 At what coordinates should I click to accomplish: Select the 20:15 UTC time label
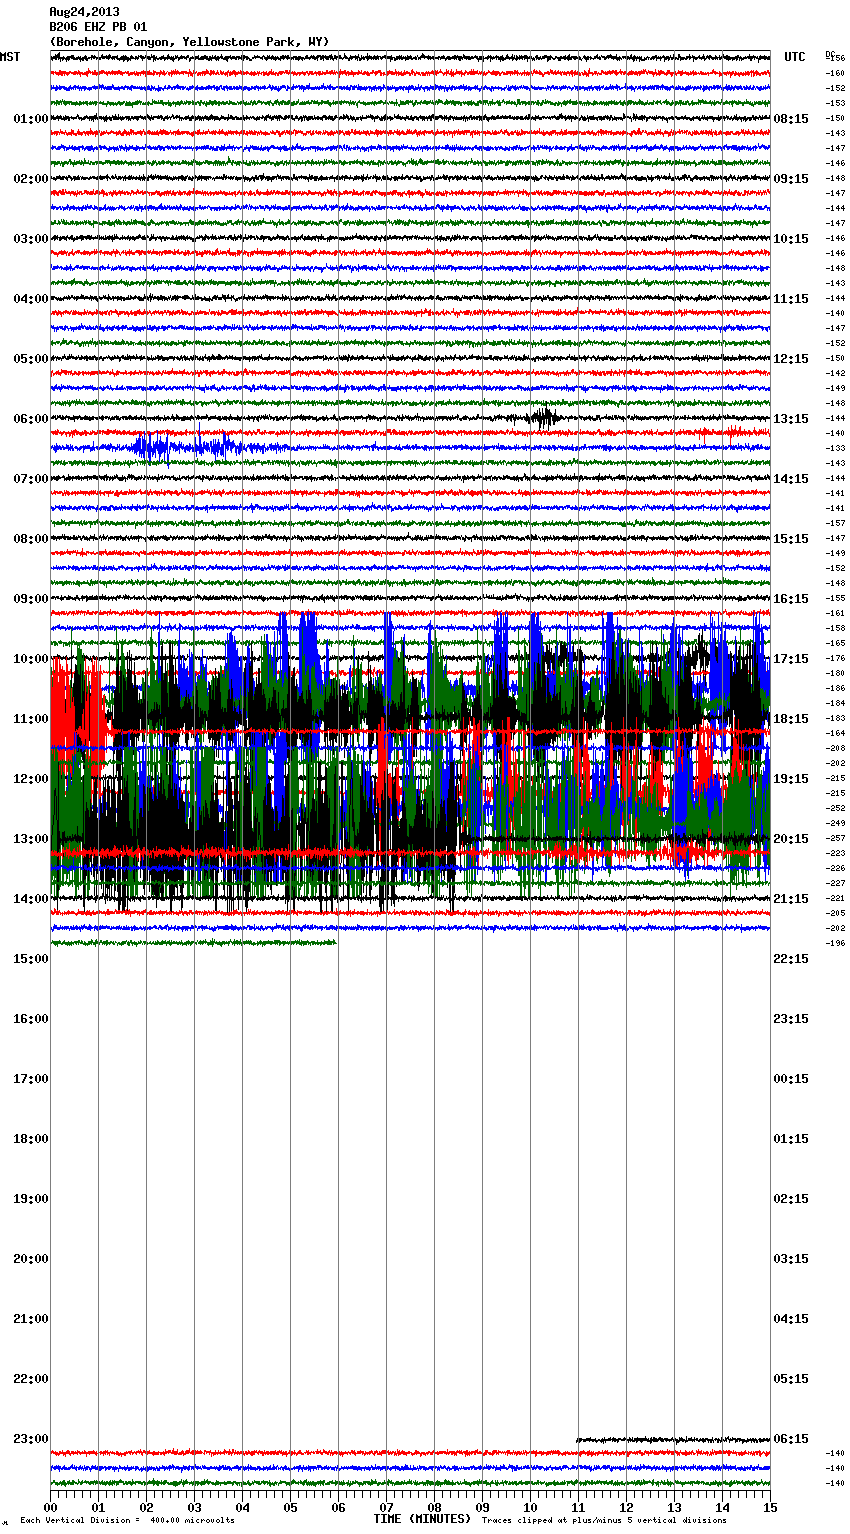(x=791, y=839)
